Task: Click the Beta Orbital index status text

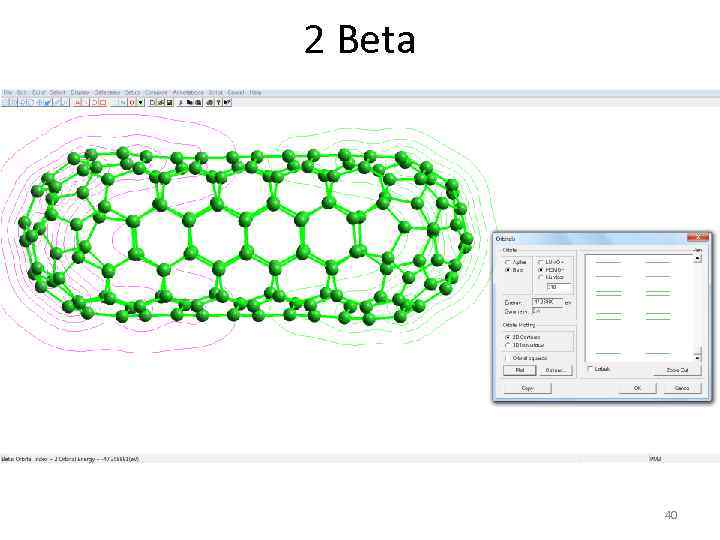Action: (70, 459)
